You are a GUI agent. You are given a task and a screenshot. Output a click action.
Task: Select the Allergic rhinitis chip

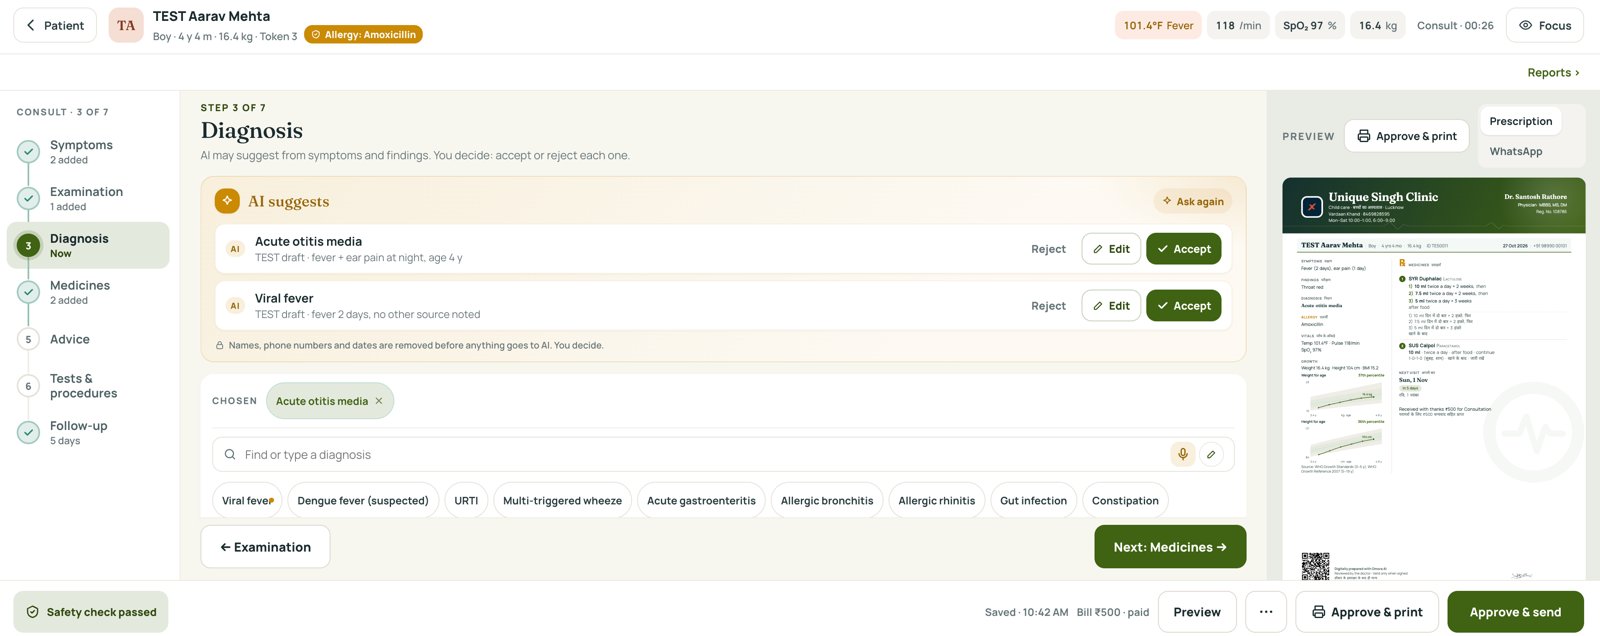(937, 501)
